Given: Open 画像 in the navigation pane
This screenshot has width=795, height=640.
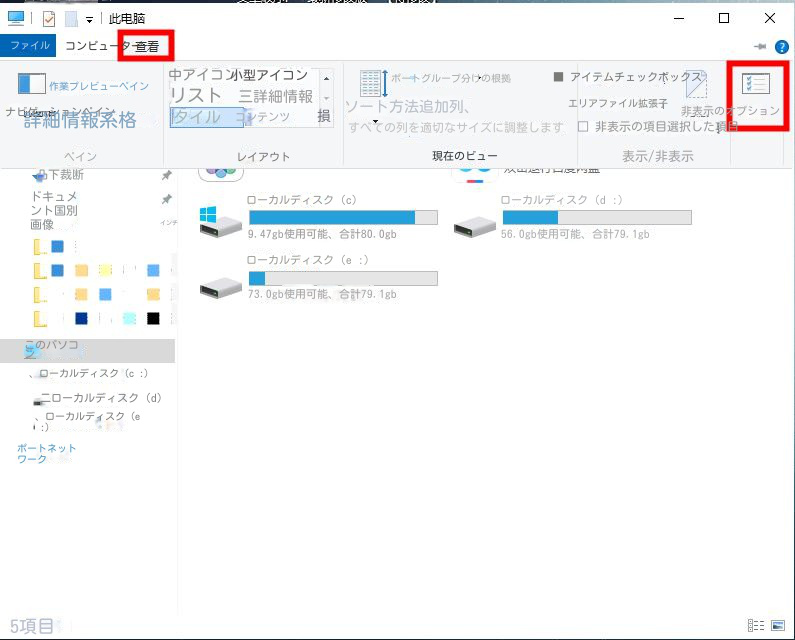Looking at the screenshot, I should (42, 225).
